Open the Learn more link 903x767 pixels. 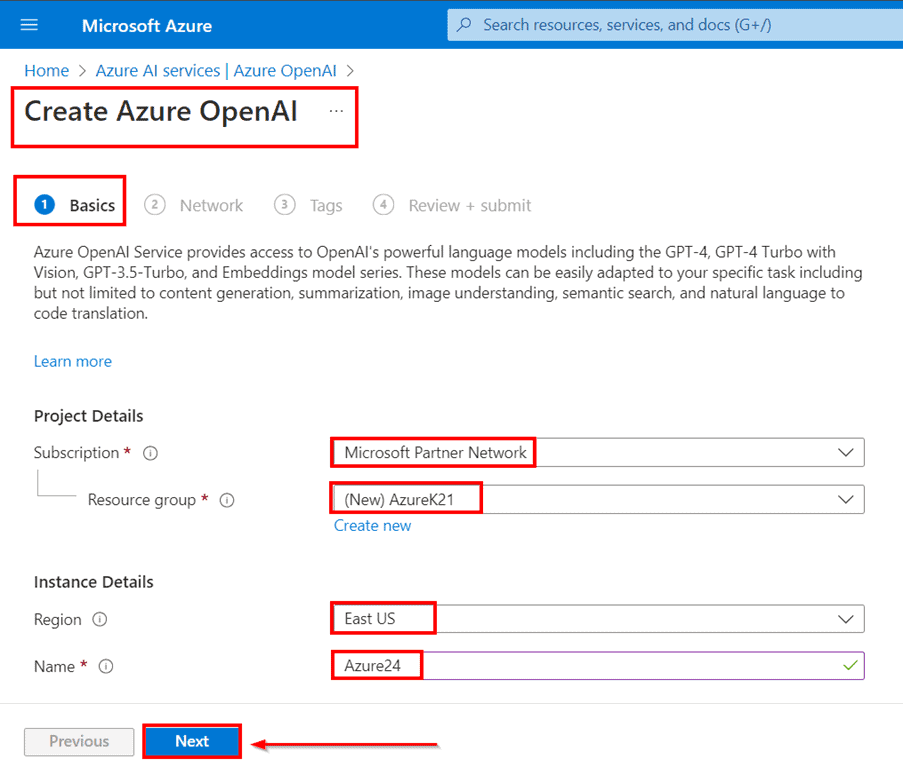click(x=73, y=361)
